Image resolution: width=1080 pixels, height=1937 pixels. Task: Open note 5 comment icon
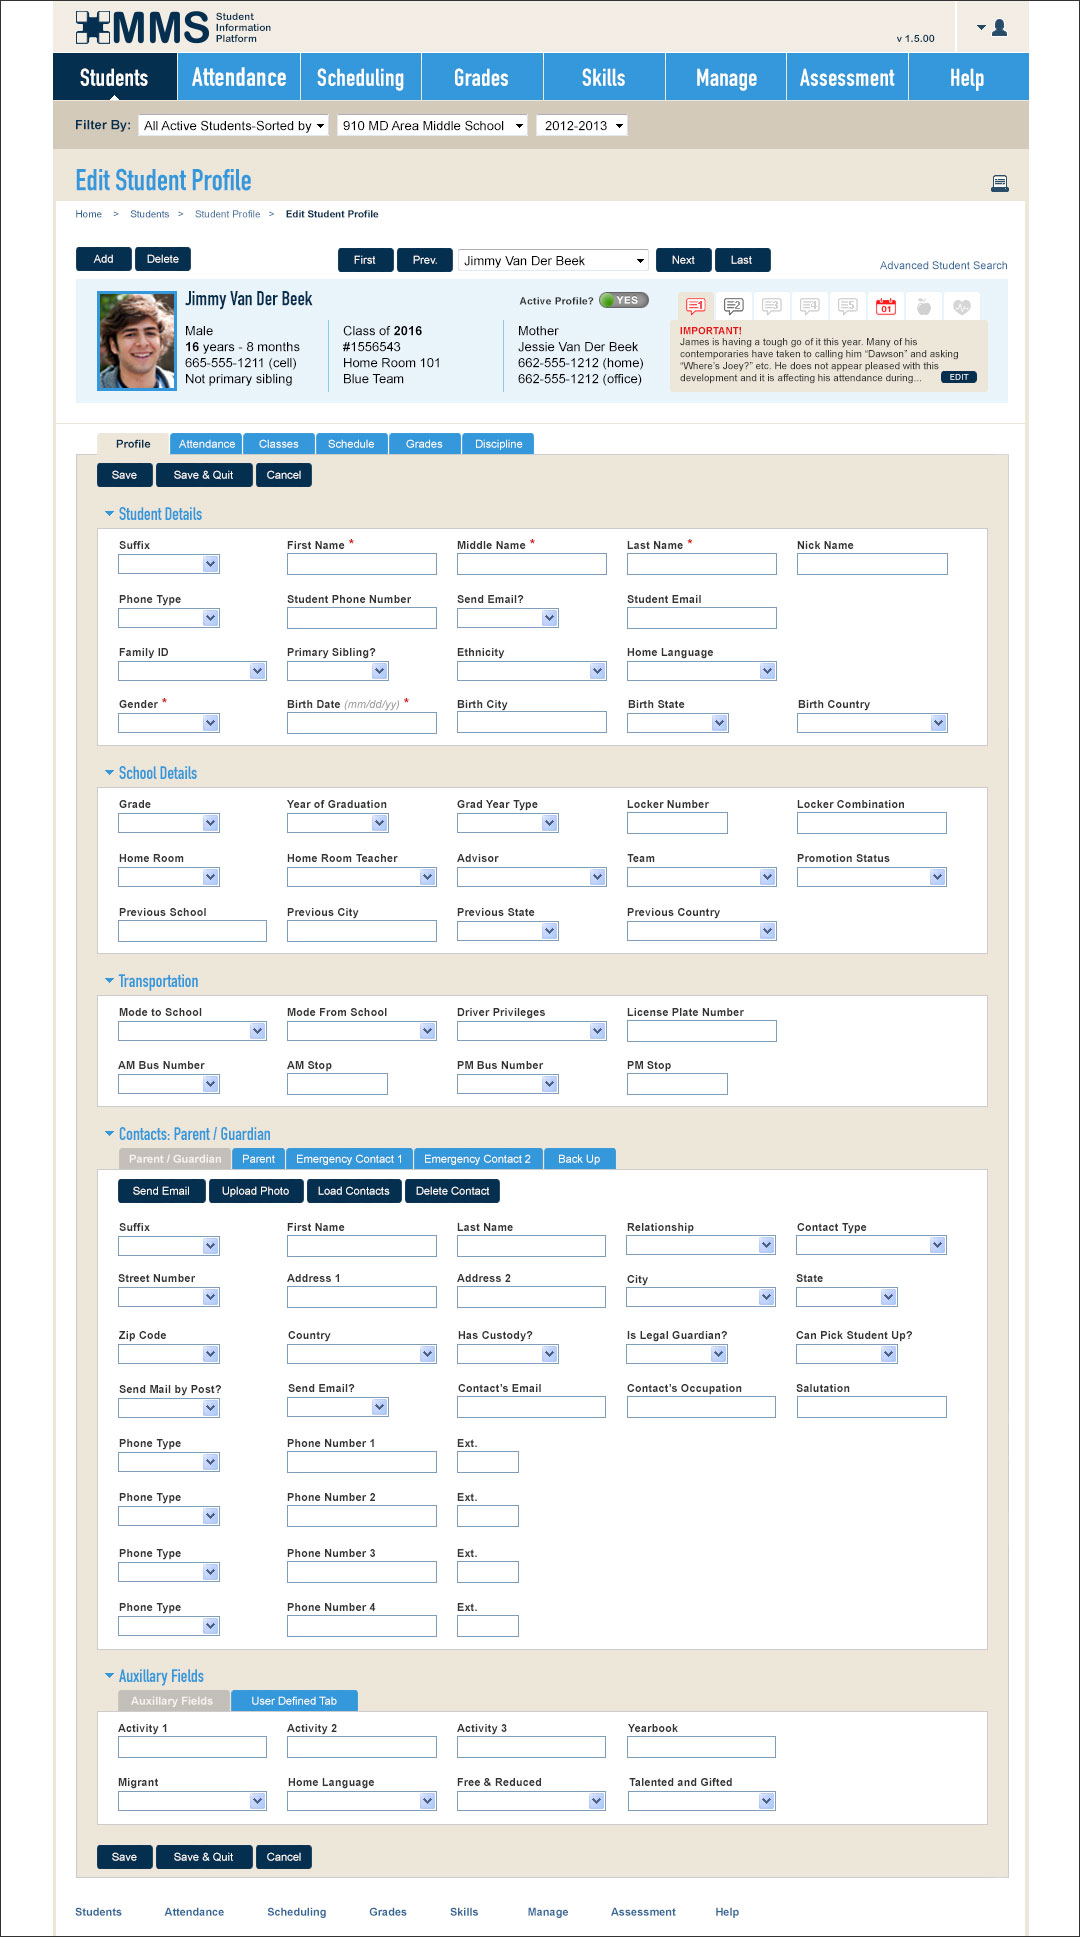tap(848, 306)
